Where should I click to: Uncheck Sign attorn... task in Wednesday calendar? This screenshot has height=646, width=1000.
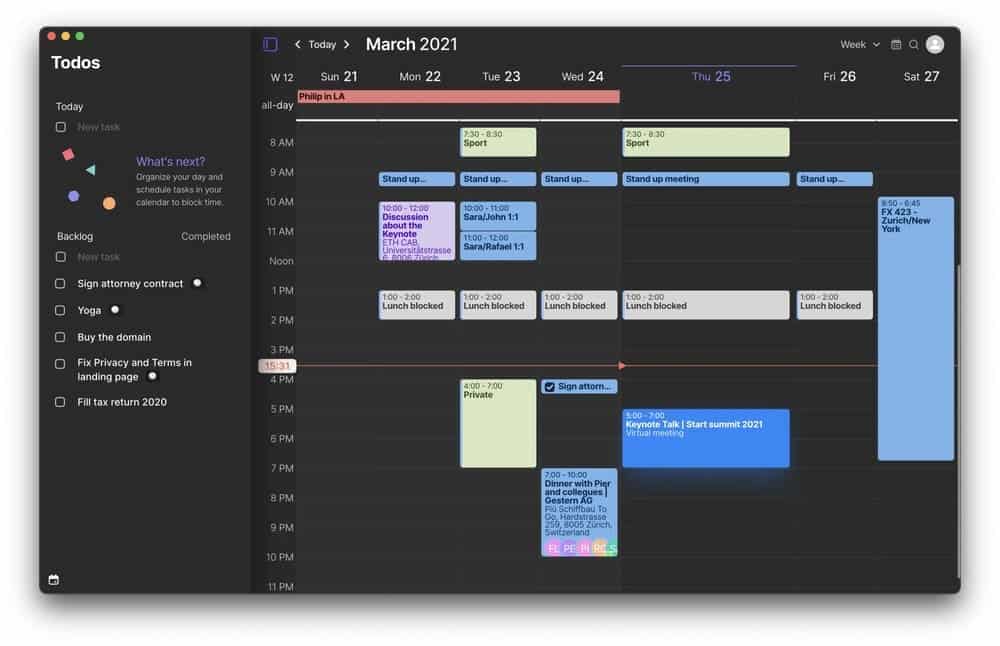550,386
